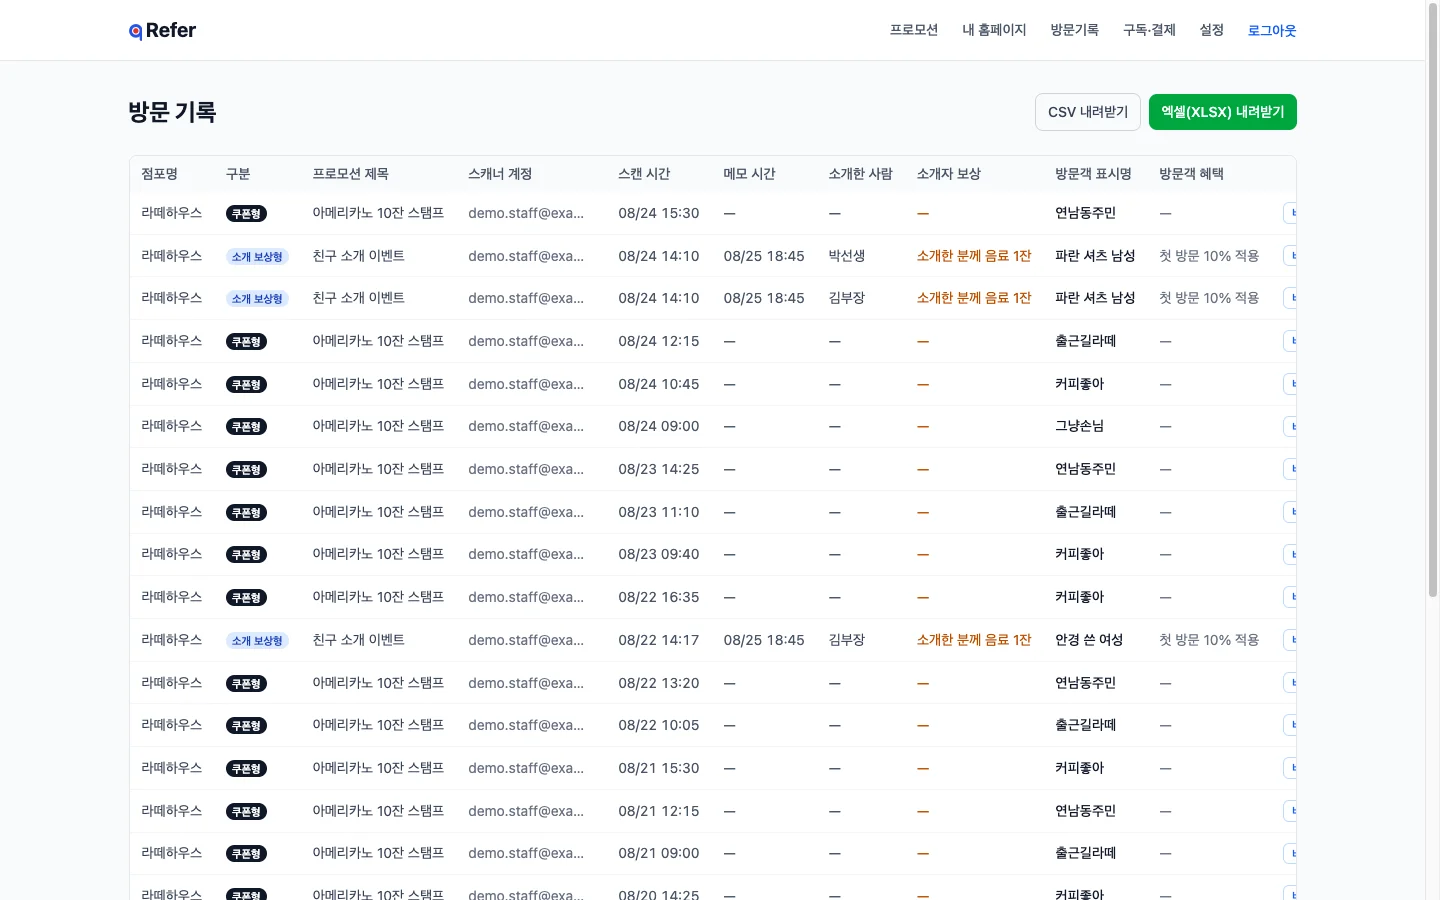Click demo.staff email in 08/21 15:30 row
This screenshot has height=900, width=1440.
[x=526, y=768]
